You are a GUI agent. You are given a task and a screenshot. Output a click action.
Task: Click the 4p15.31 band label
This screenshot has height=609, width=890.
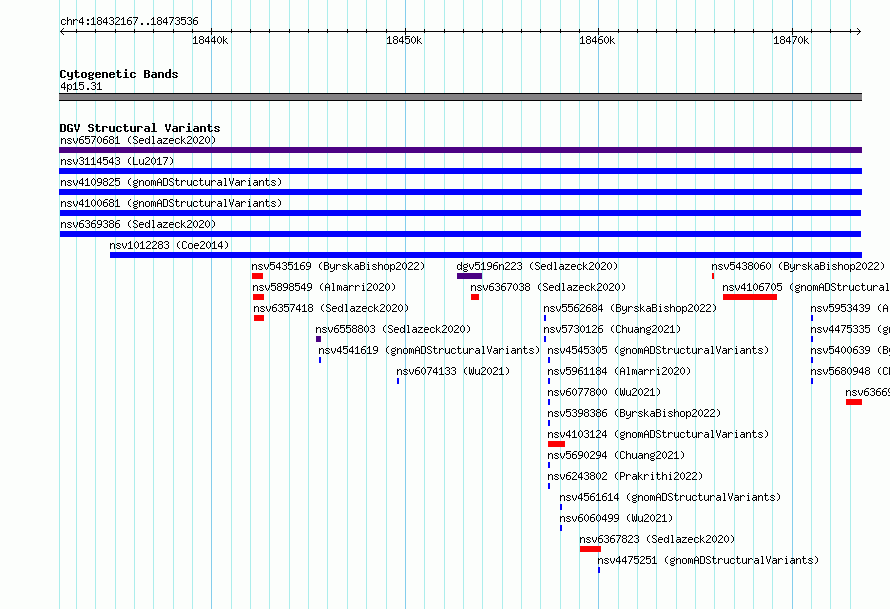point(81,86)
